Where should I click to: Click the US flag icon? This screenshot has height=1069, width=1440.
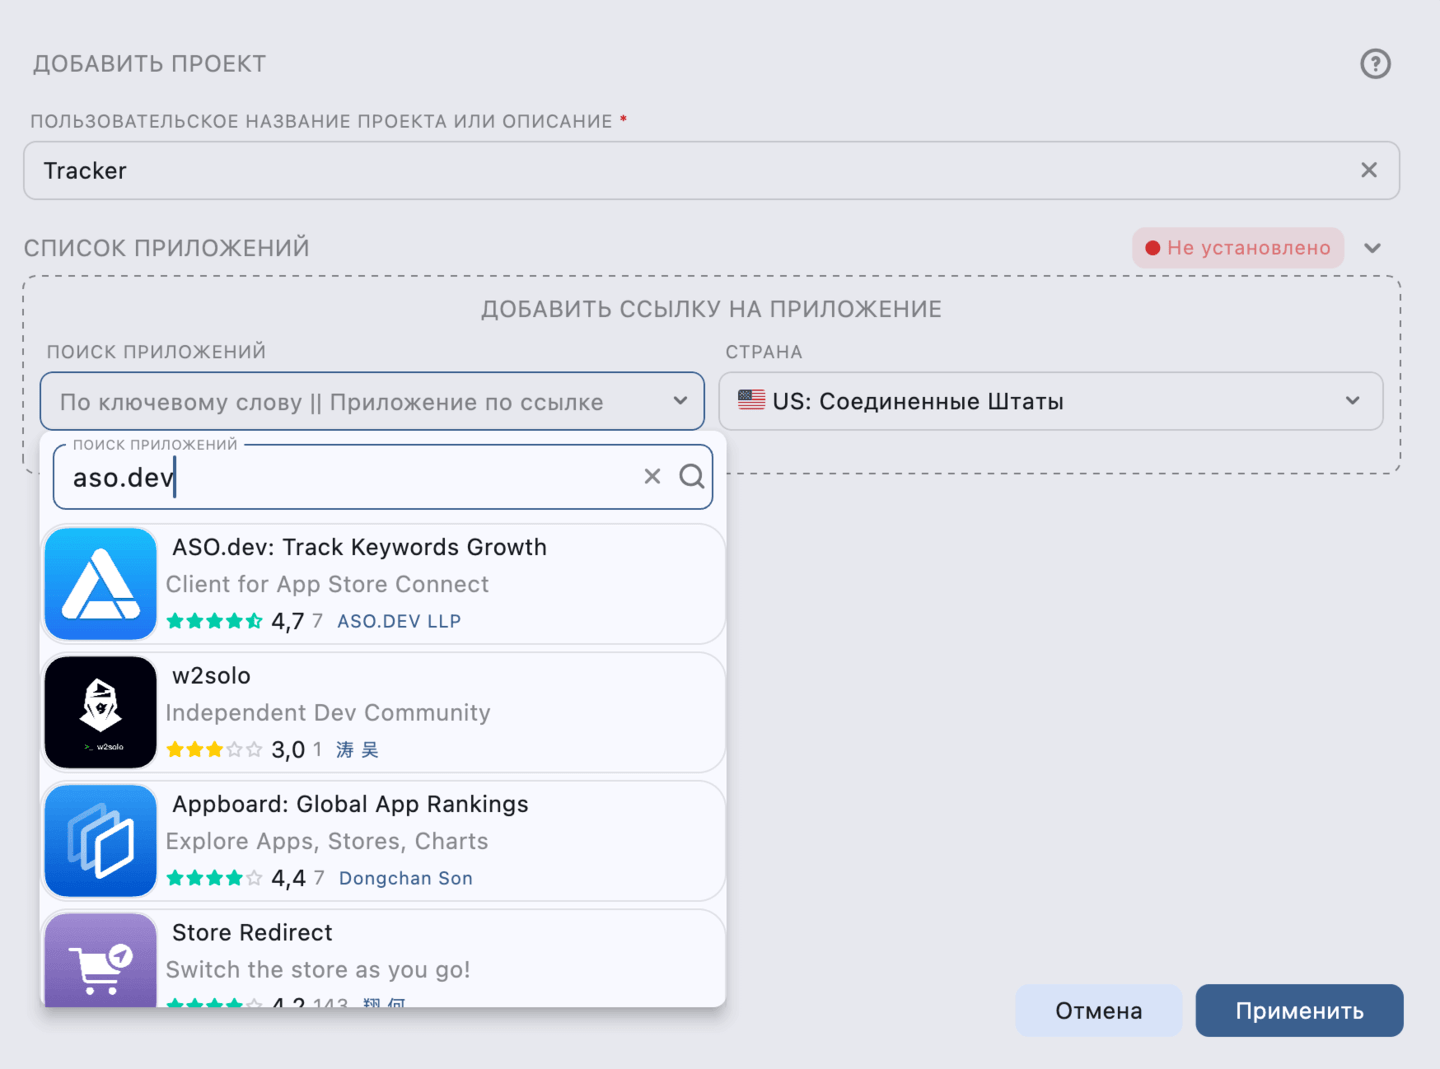click(x=750, y=401)
